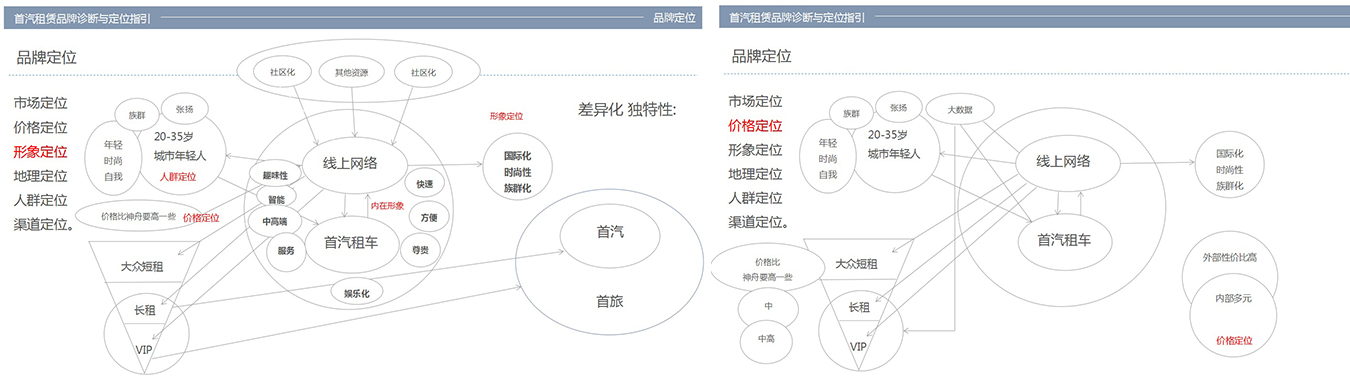This screenshot has height=380, width=1350.
Task: Click the red 内在形象 label
Action: click(x=387, y=206)
